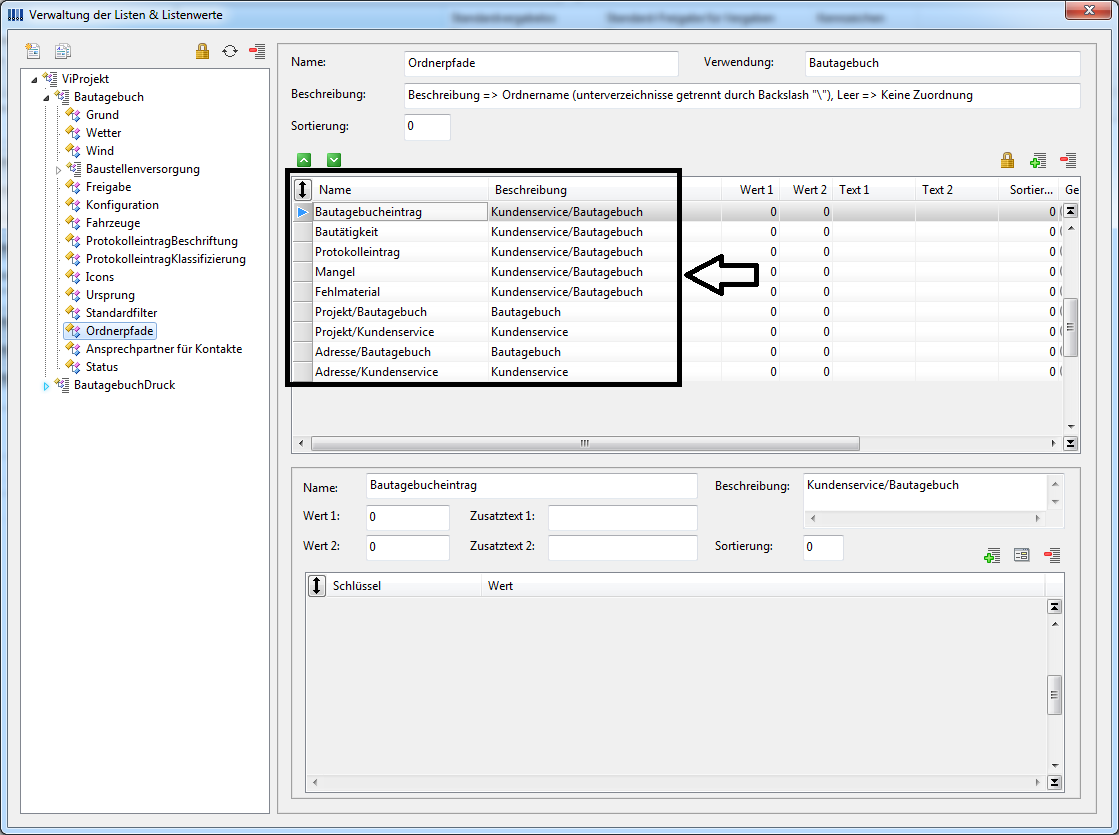Click the Zusatztext 2 input field

(x=622, y=547)
